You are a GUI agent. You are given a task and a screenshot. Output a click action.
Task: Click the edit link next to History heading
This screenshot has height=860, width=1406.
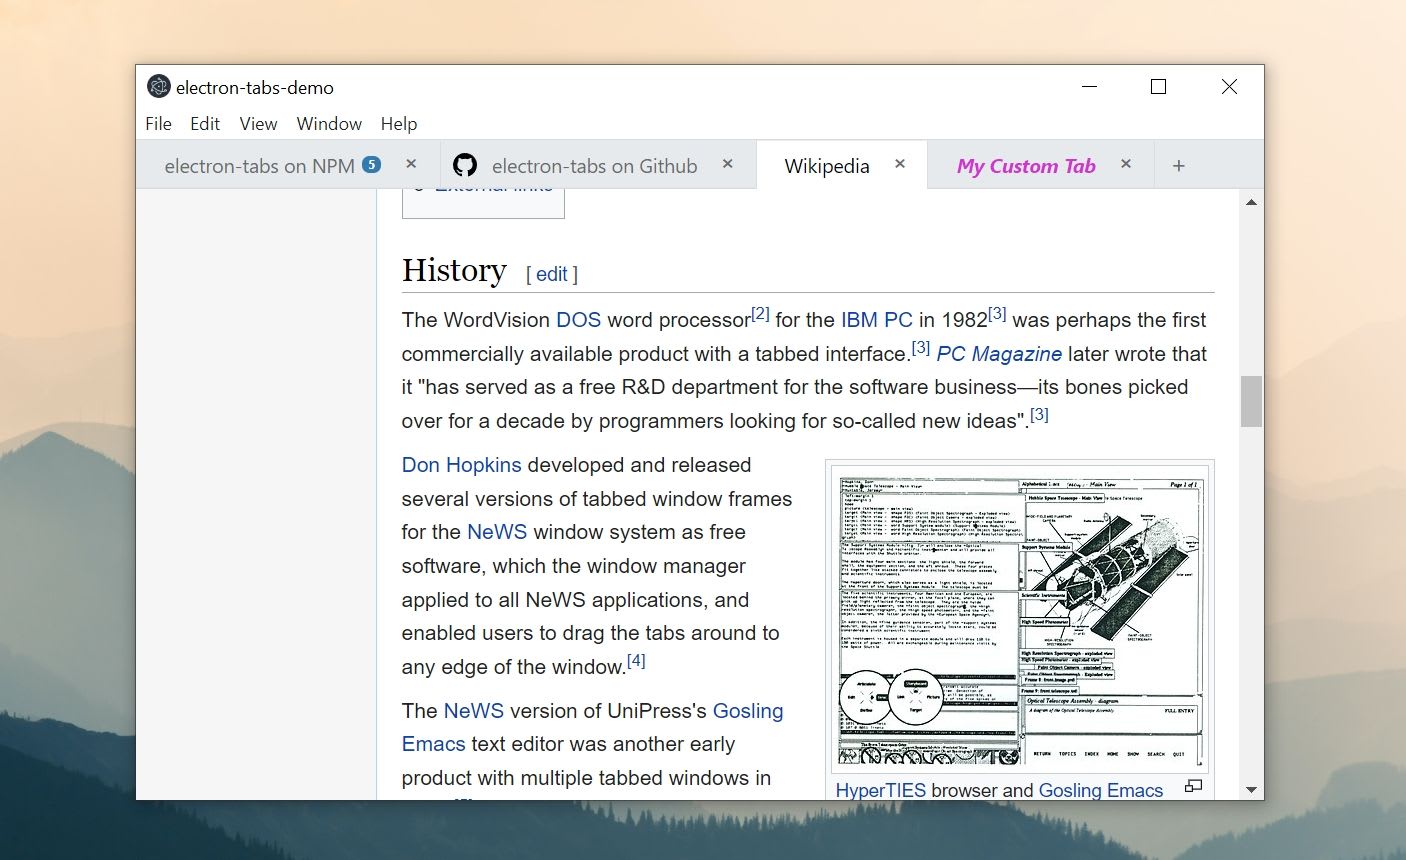(551, 273)
